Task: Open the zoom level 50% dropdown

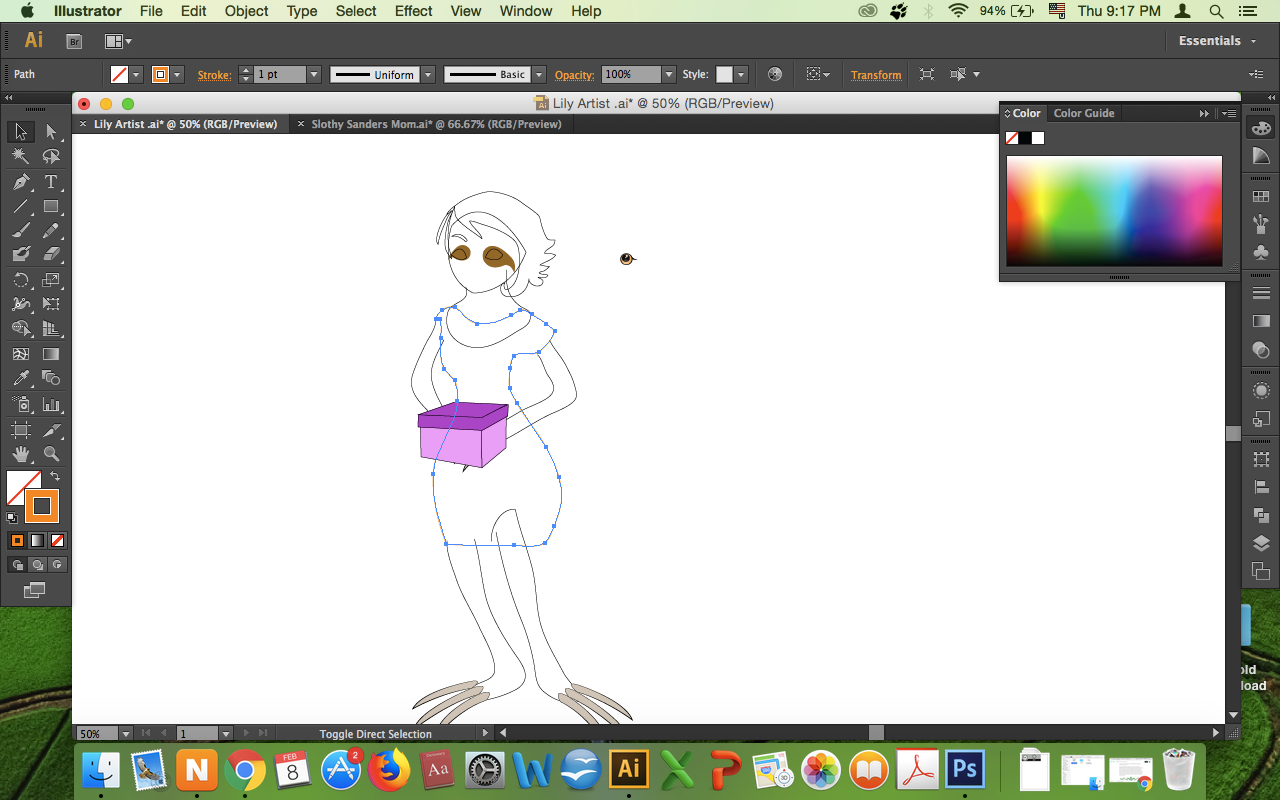Action: click(125, 734)
